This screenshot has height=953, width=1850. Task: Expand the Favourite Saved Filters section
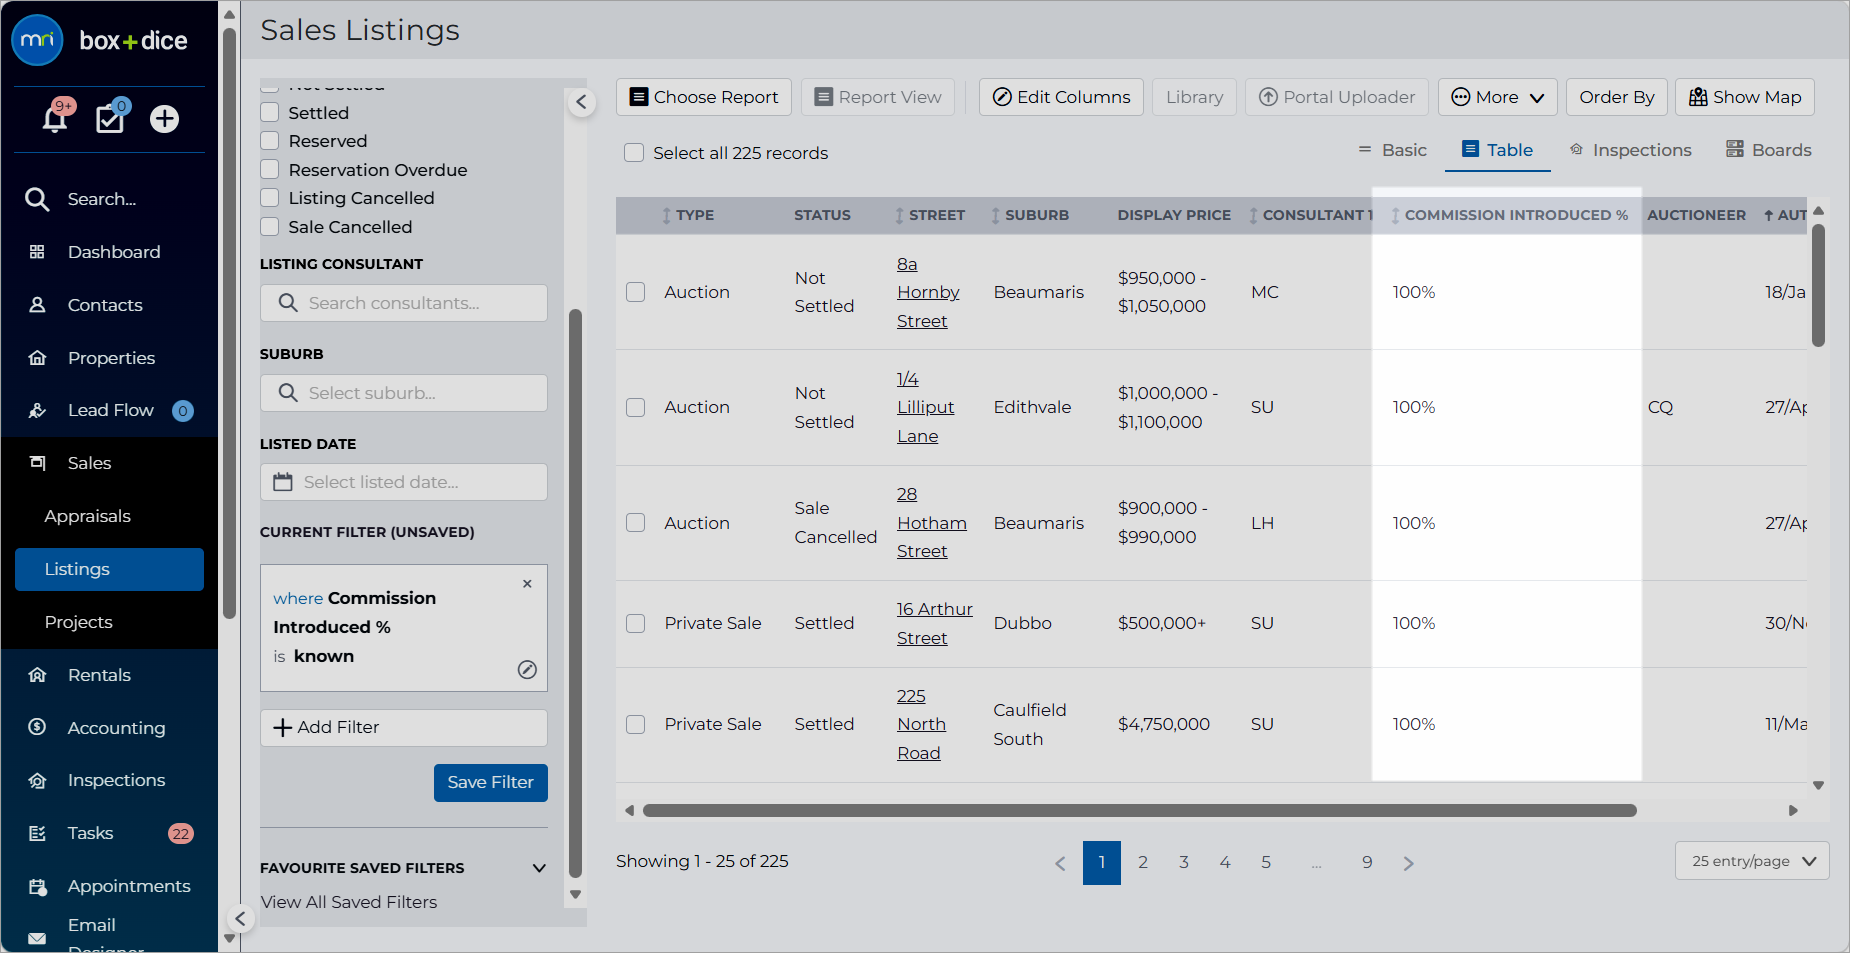pyautogui.click(x=539, y=868)
